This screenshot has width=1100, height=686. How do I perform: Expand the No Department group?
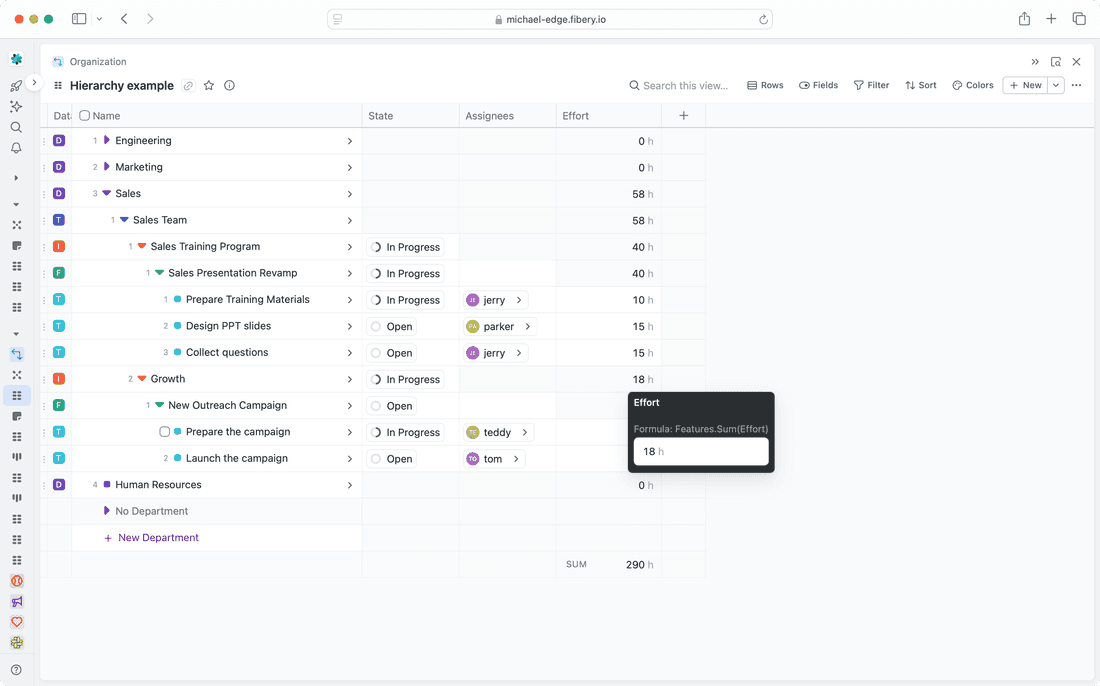pyautogui.click(x=107, y=511)
